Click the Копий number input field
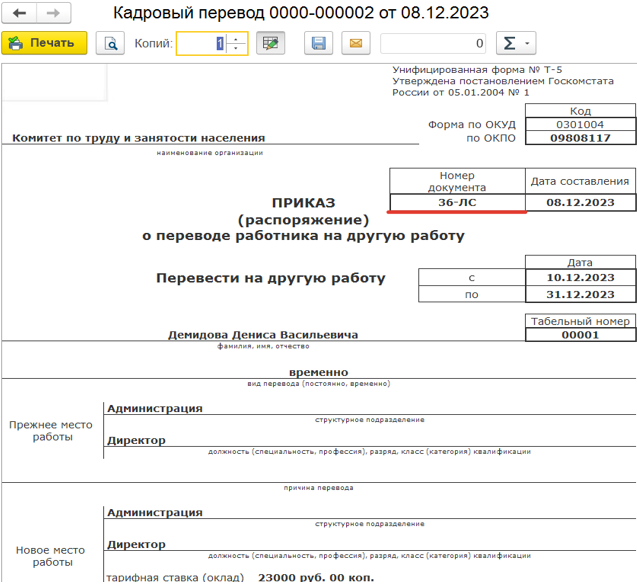The height and width of the screenshot is (585, 637). 201,43
